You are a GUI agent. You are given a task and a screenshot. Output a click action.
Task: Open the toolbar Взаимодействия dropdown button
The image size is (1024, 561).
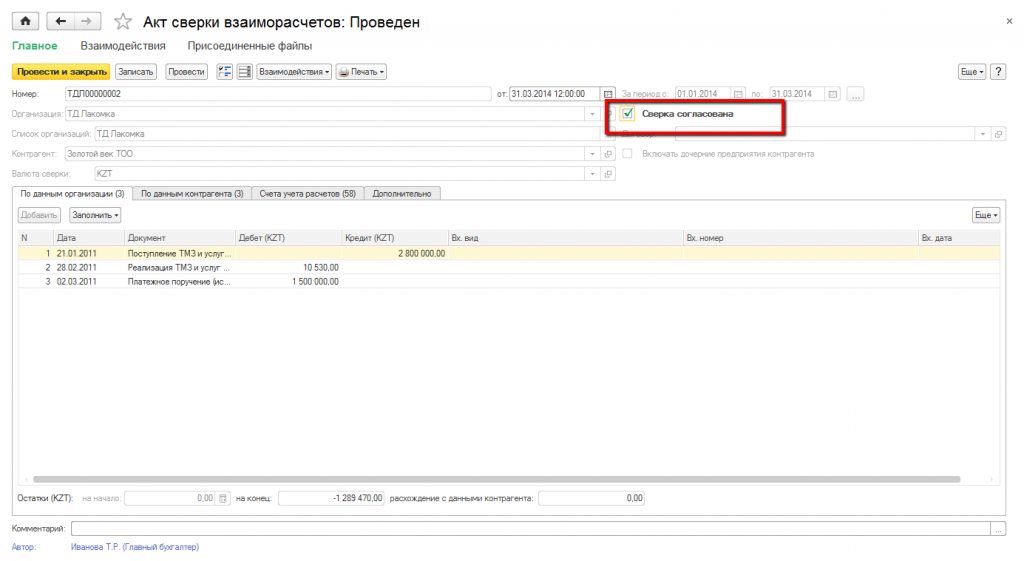pos(294,72)
